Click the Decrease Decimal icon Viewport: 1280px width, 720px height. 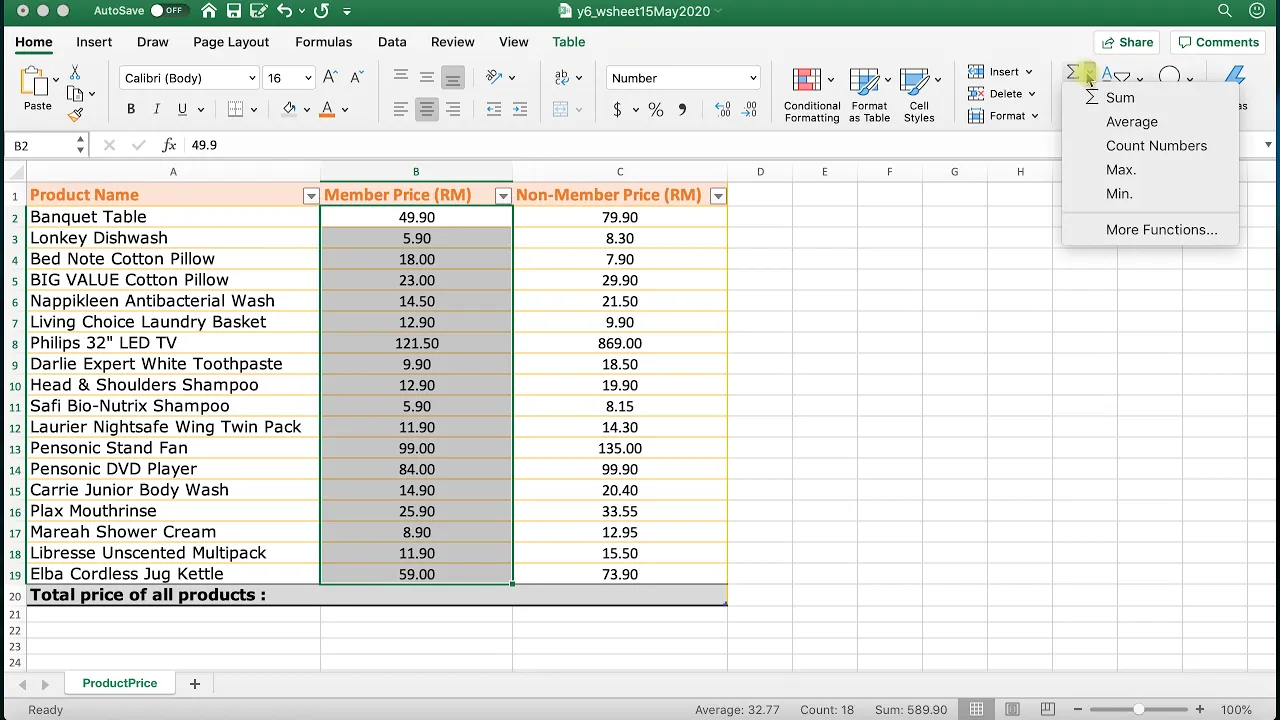pos(750,109)
